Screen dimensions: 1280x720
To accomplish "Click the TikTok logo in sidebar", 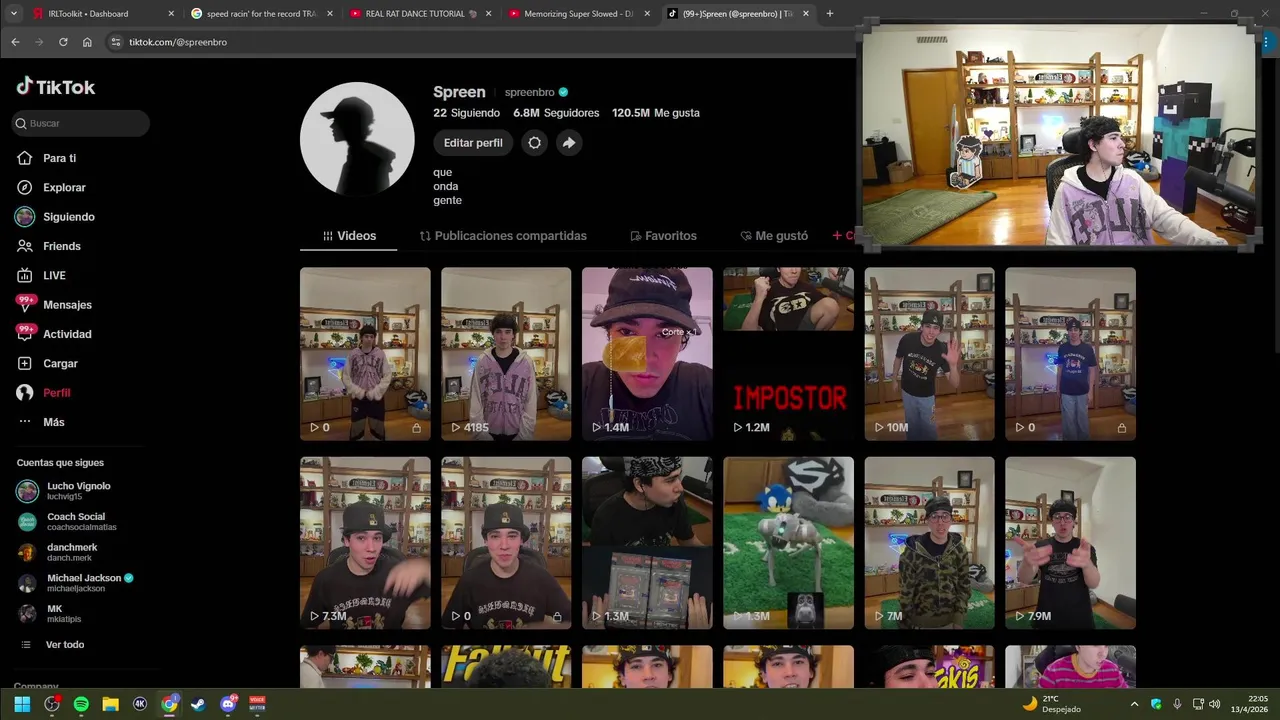I will [x=55, y=87].
